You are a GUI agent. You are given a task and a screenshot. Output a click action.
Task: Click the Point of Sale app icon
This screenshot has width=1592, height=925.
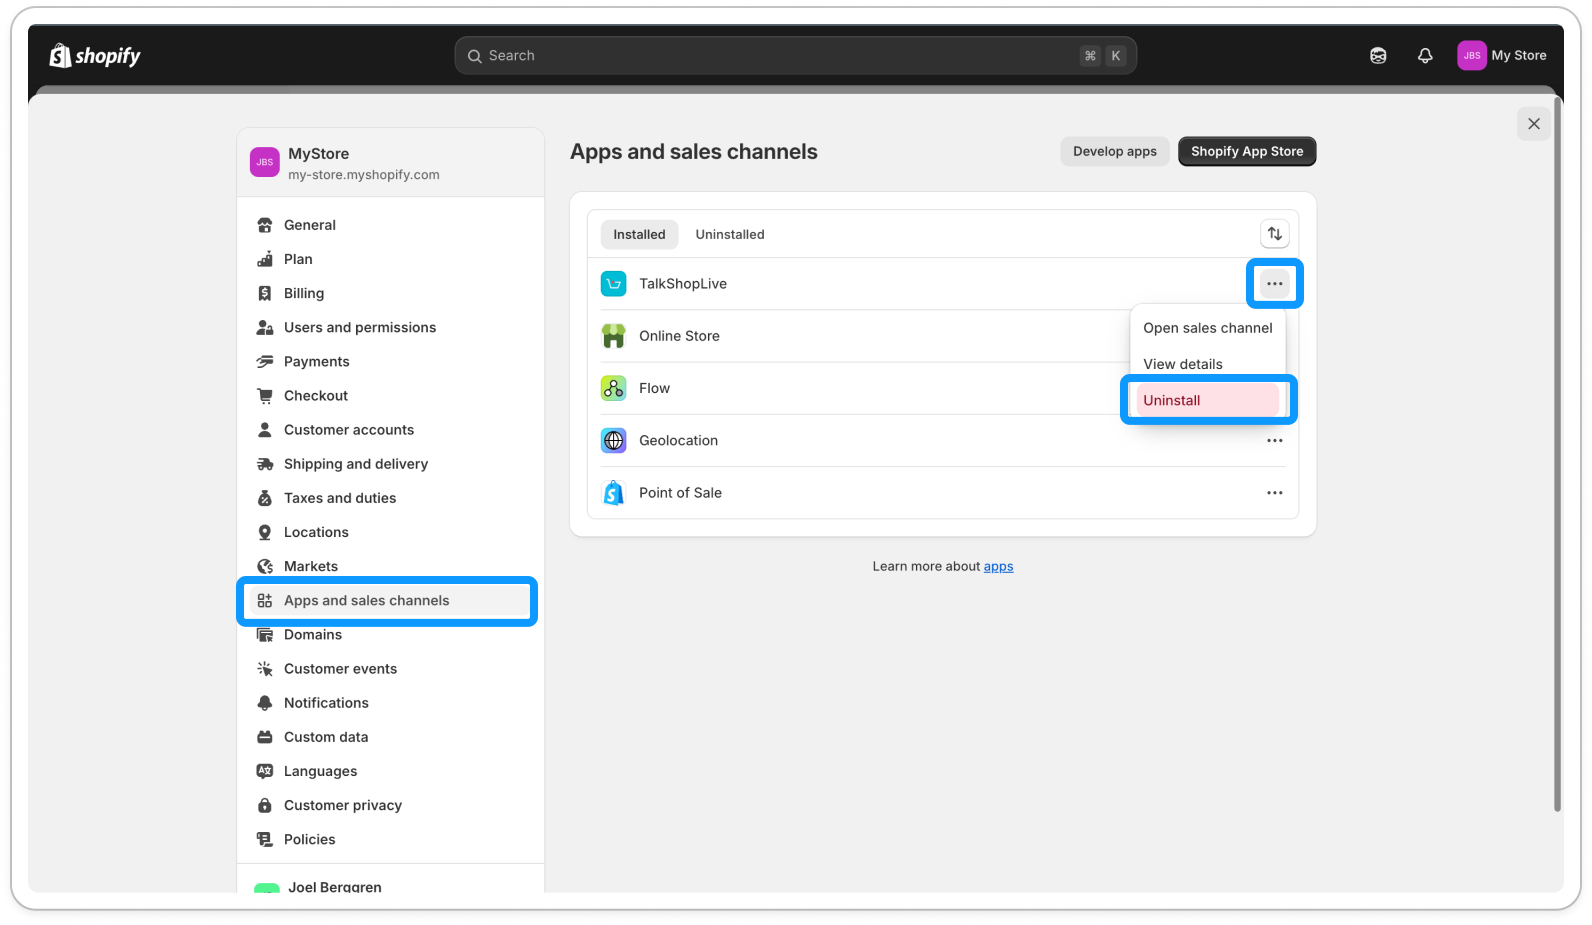click(613, 493)
